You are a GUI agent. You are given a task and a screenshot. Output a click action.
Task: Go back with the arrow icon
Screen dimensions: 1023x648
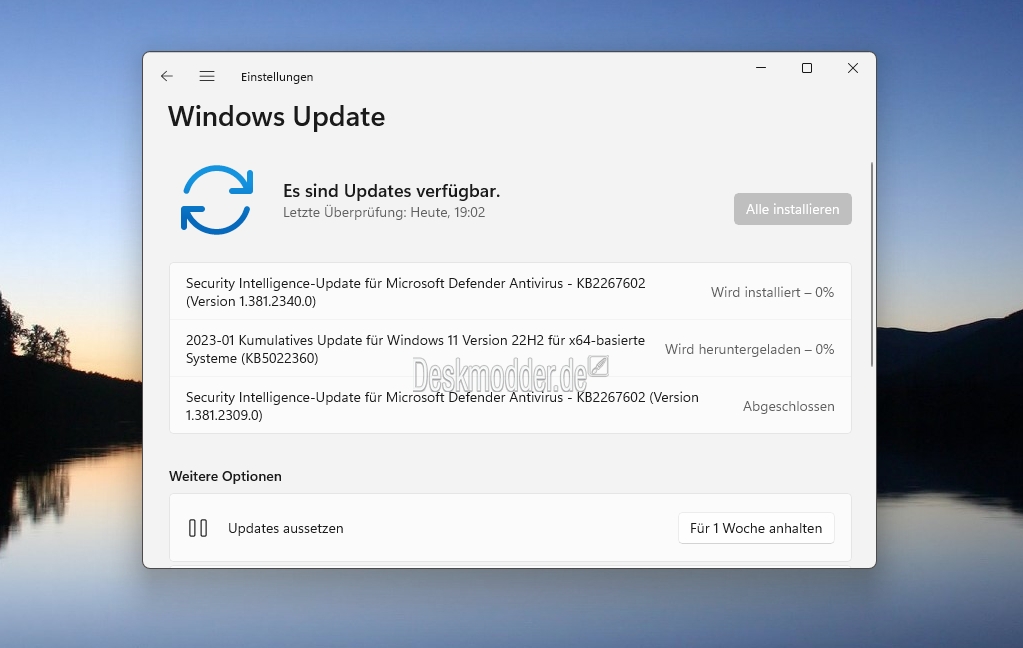point(167,76)
